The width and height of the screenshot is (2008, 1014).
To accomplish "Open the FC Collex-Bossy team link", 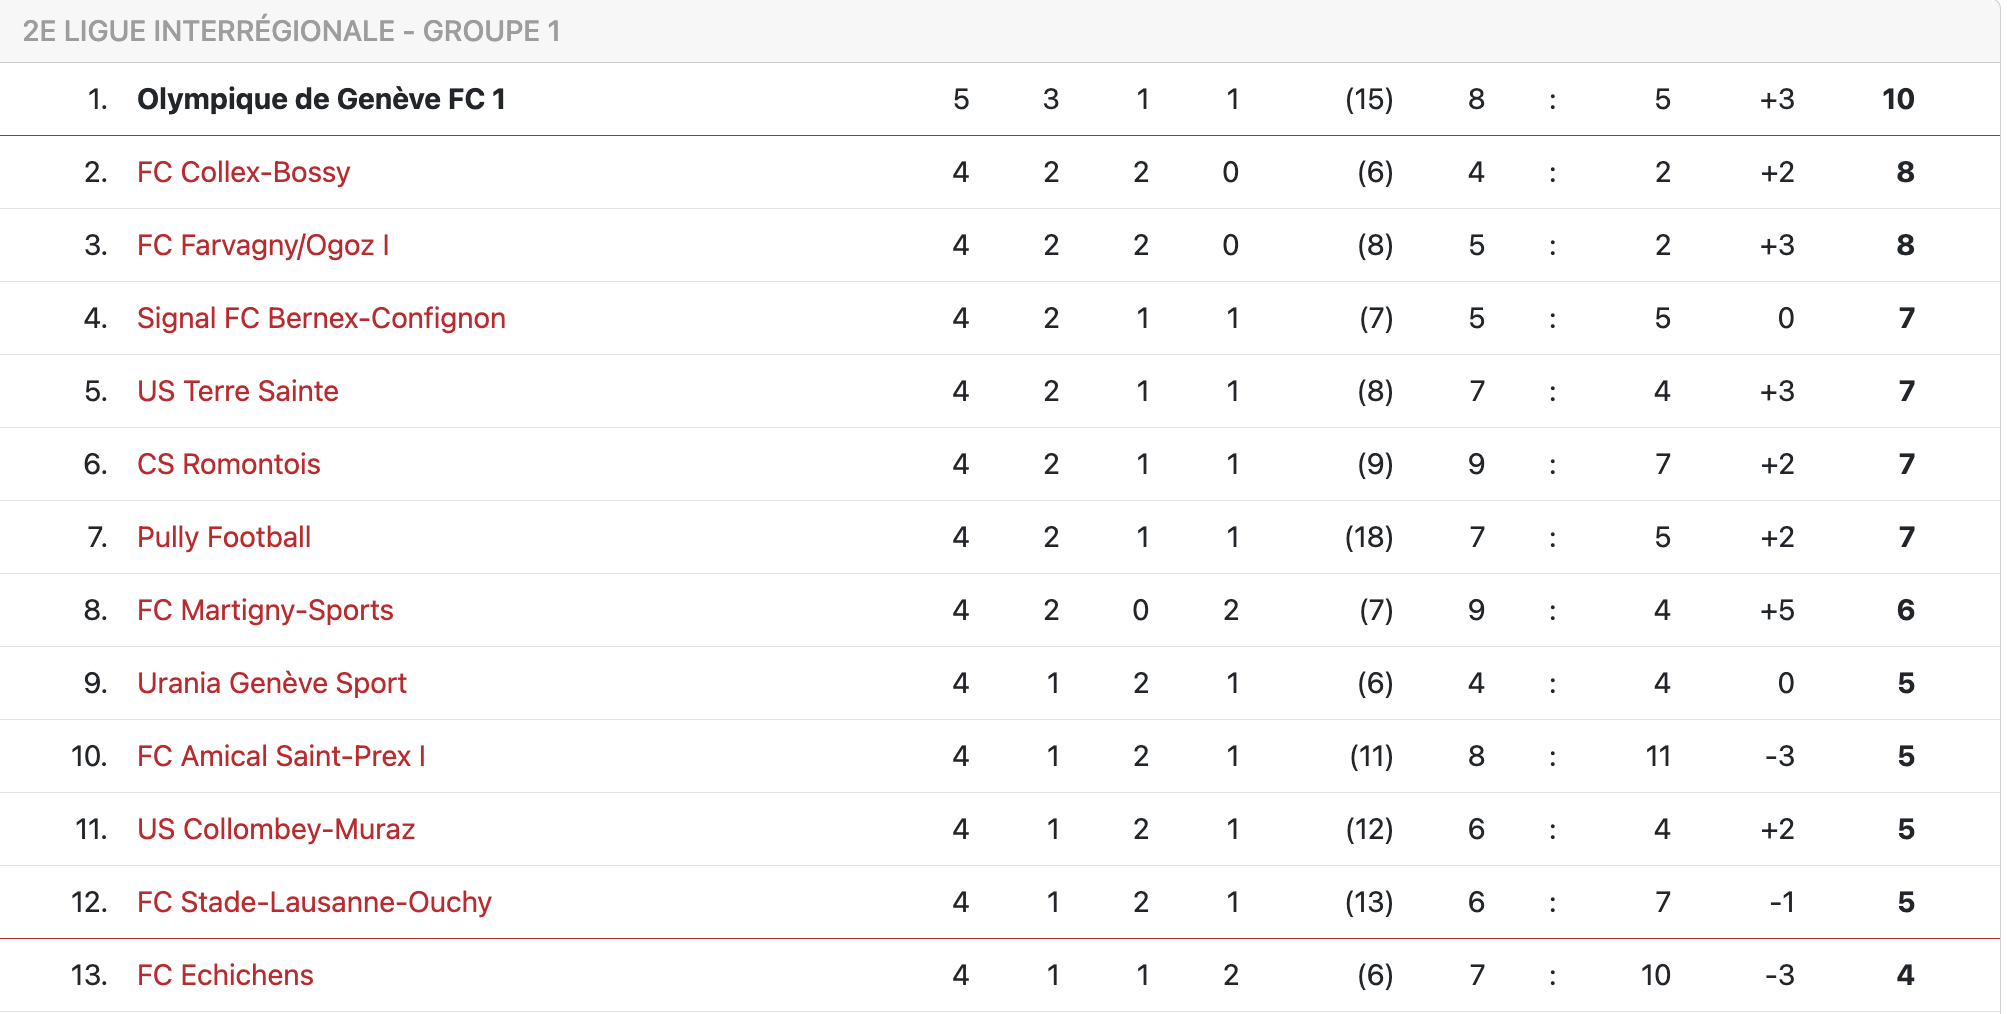I will 243,172.
